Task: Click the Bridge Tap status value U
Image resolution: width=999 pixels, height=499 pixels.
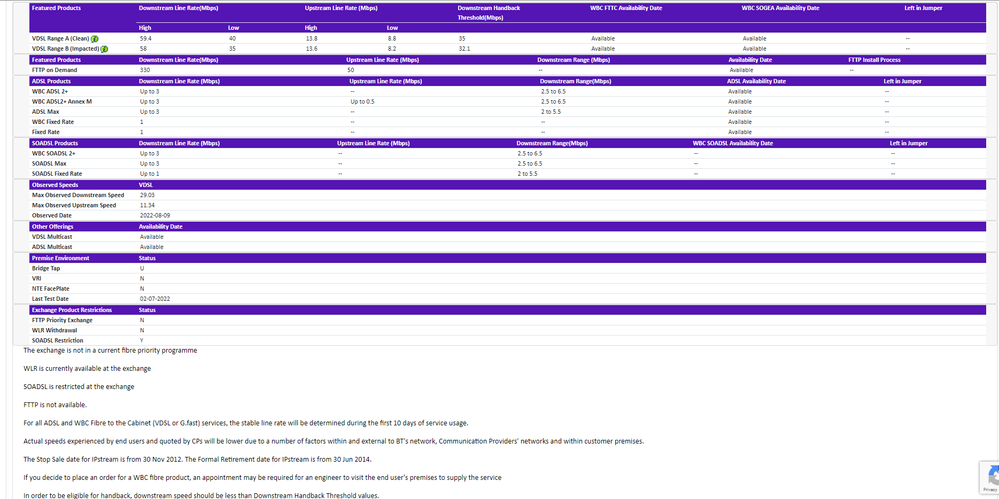Action: point(141,268)
